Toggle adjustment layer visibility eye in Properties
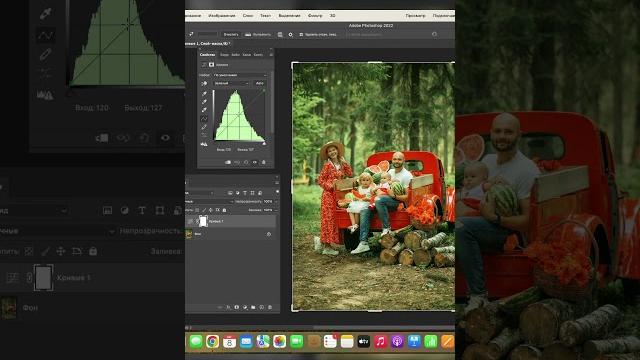The image size is (640, 360). [255, 162]
